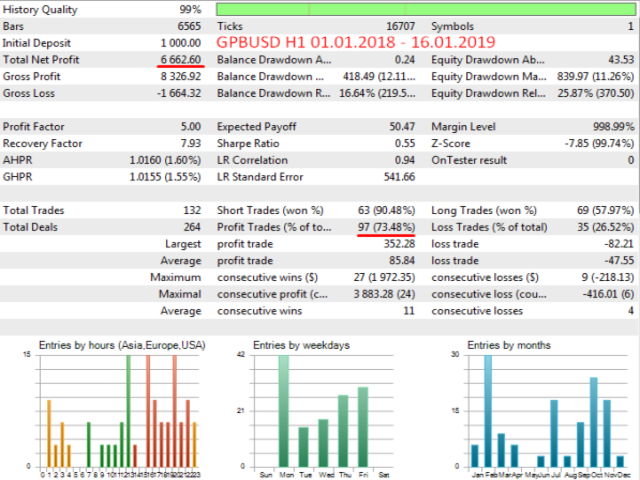Select the Recovery Factor value 7.93

point(191,144)
